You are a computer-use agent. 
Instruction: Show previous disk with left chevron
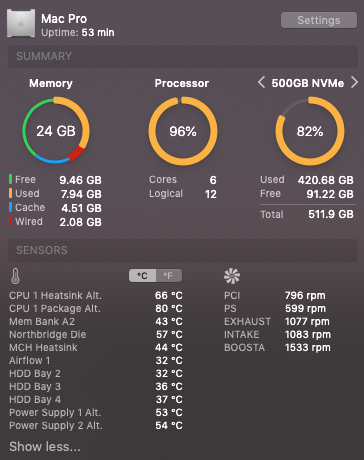coord(262,82)
